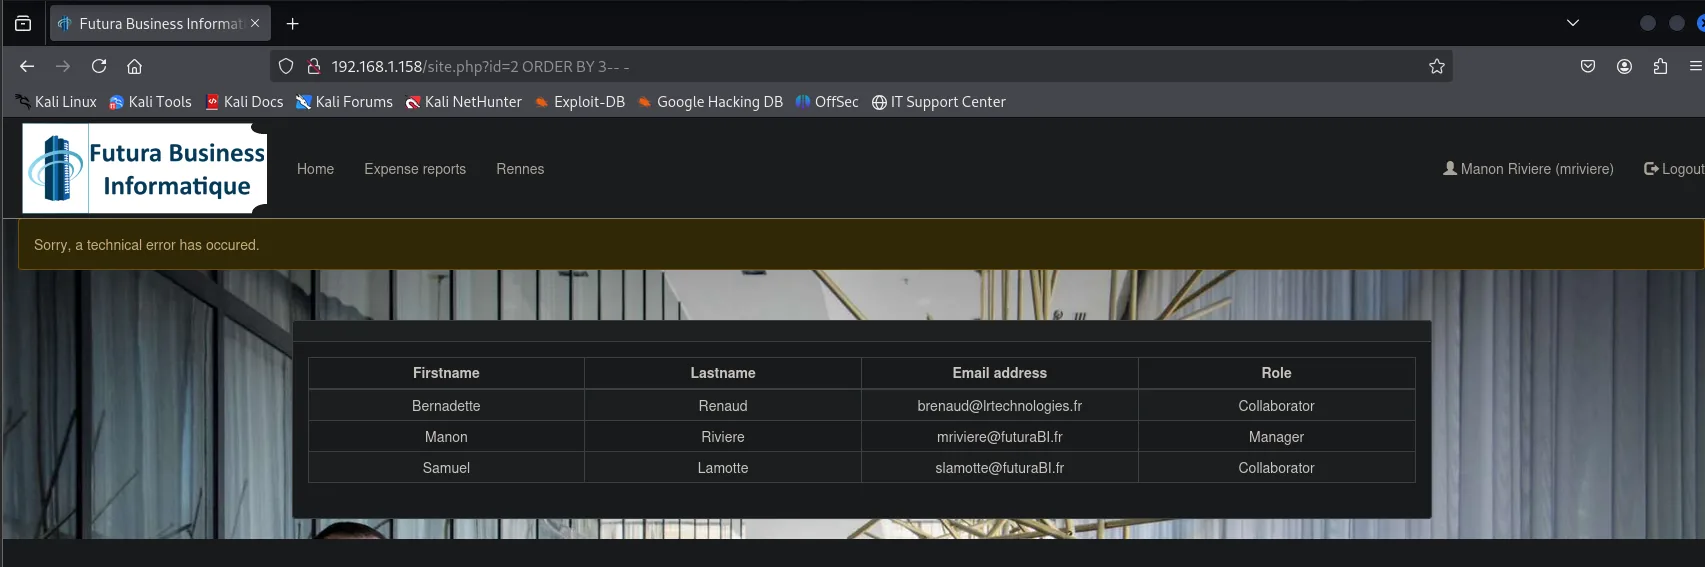
Task: Bookmark this page with the star
Action: click(x=1437, y=66)
